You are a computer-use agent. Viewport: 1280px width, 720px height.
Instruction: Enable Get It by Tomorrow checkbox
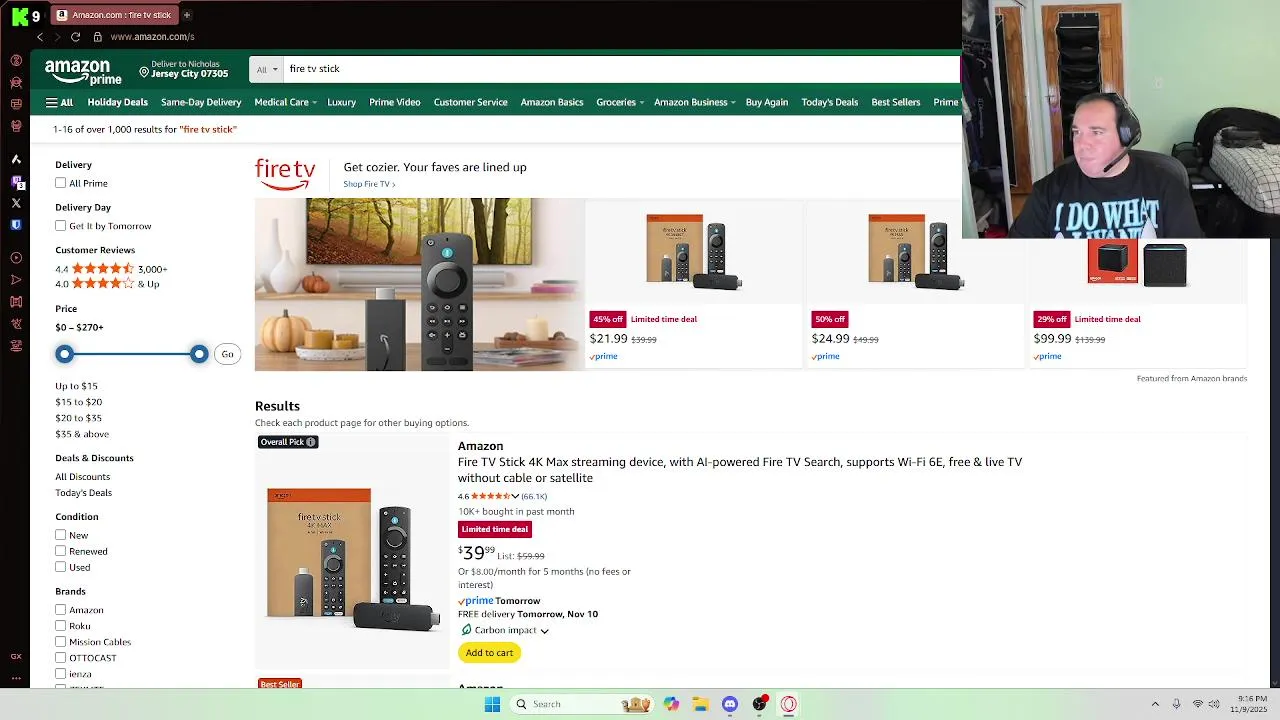coord(61,226)
